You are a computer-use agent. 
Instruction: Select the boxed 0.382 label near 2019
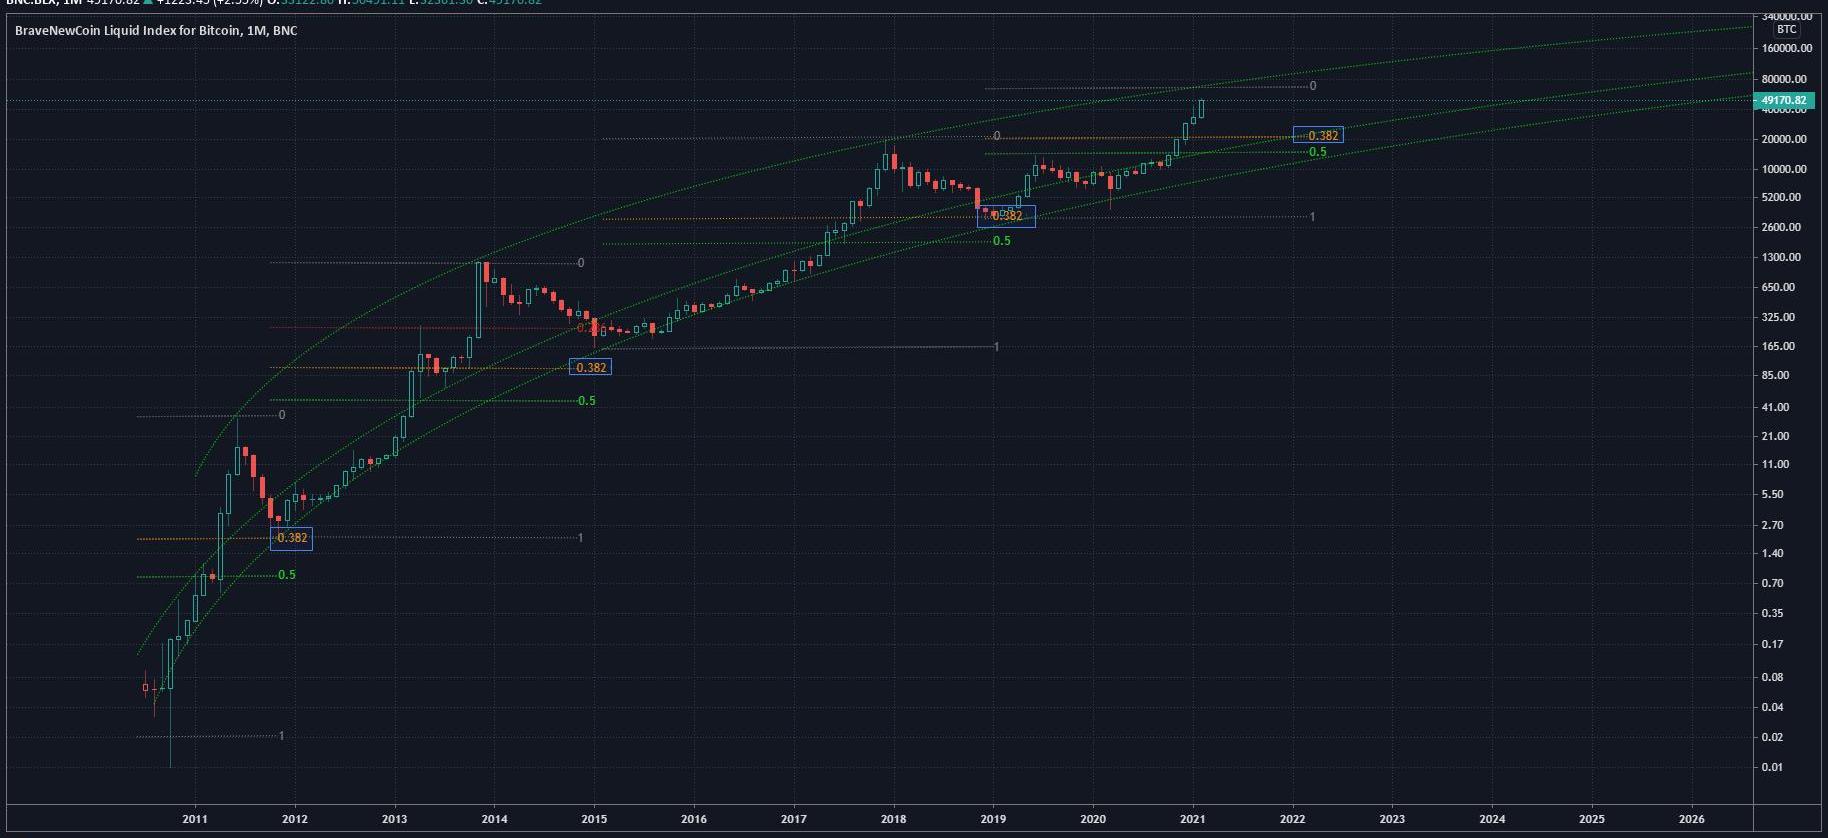click(x=1006, y=215)
